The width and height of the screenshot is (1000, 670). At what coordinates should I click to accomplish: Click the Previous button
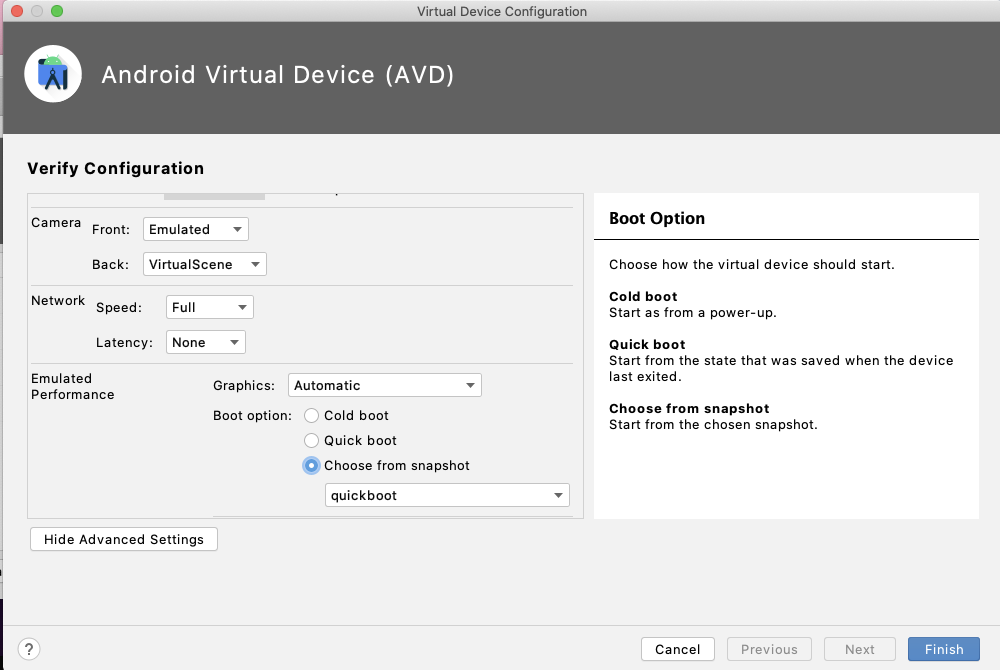(x=769, y=649)
